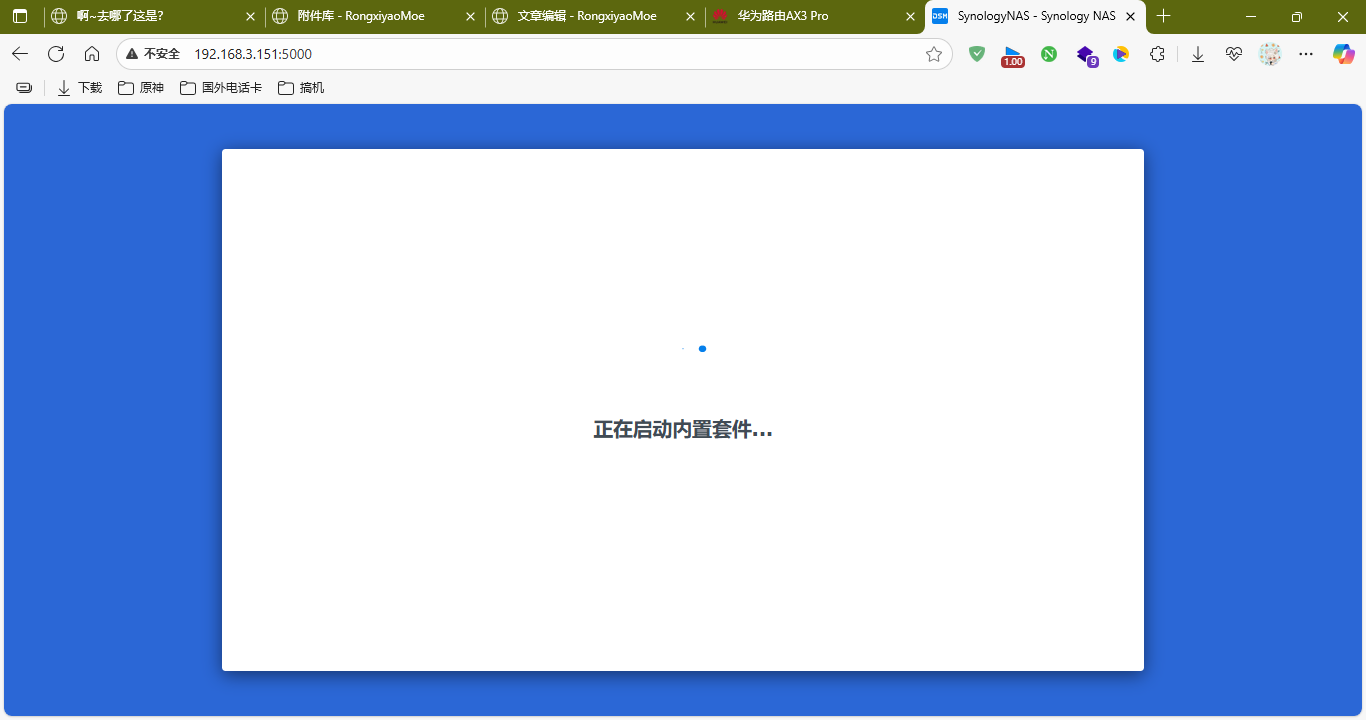Open the browser home page
Image resolution: width=1366 pixels, height=720 pixels.
pos(92,54)
